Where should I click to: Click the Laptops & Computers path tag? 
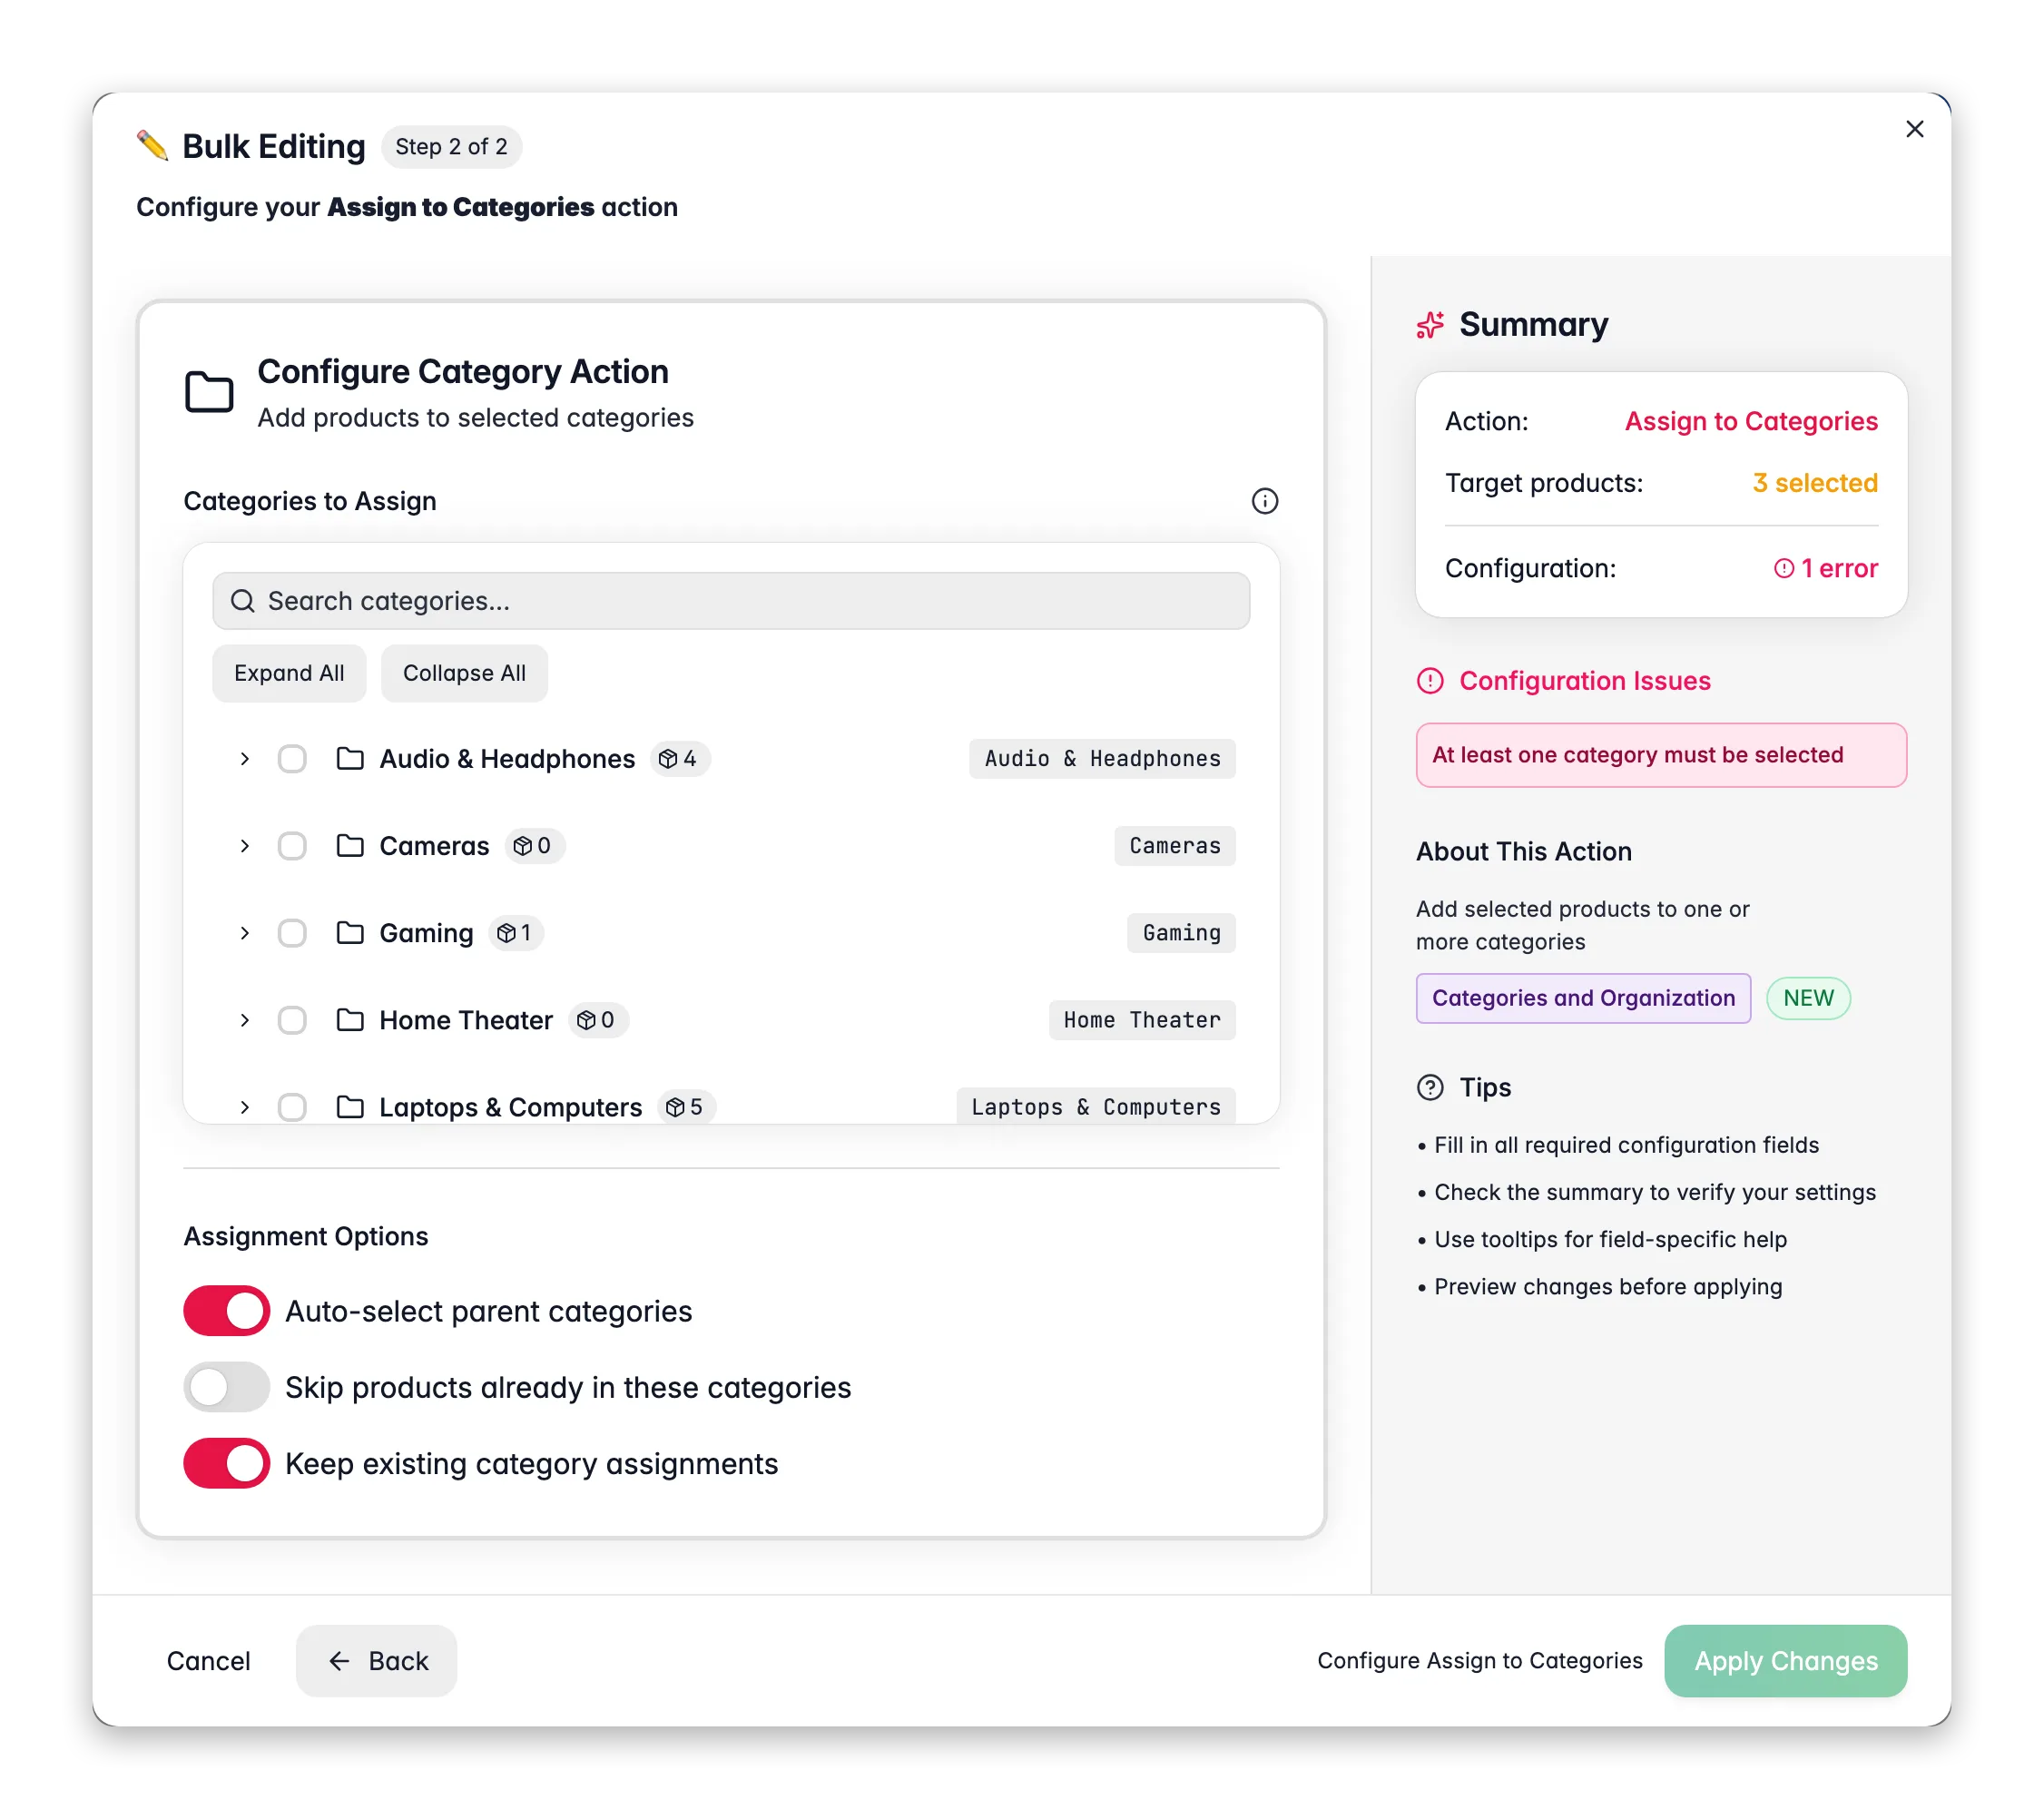pos(1096,1107)
